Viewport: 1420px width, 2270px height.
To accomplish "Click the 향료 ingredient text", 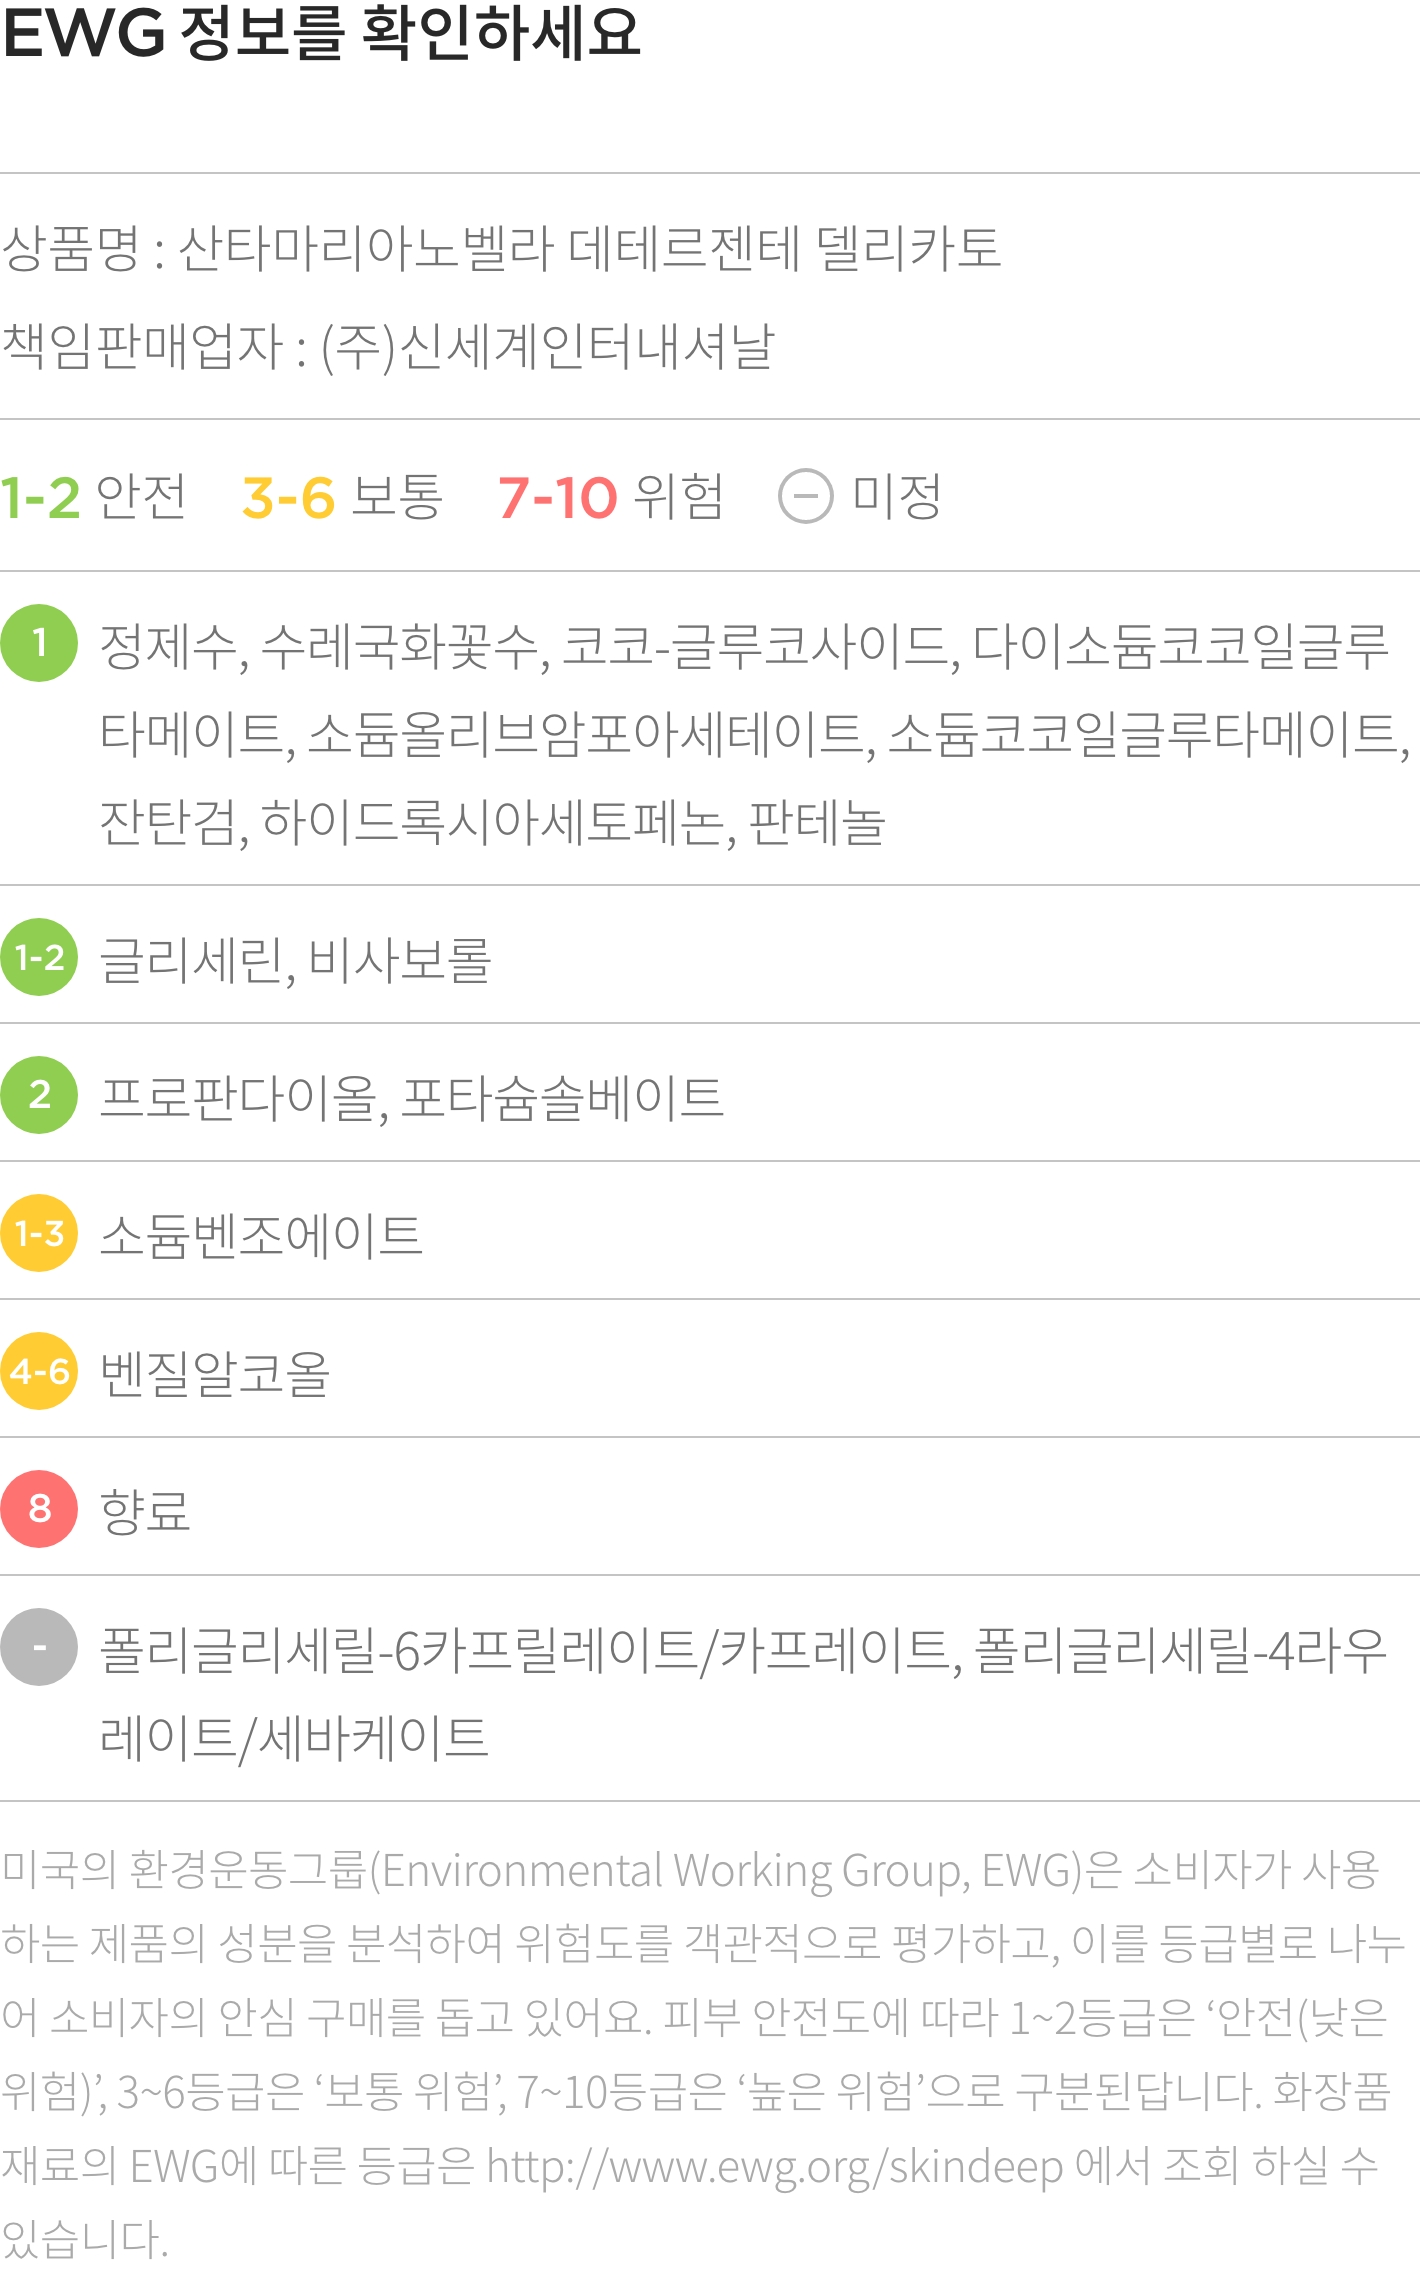I will pos(145,1511).
